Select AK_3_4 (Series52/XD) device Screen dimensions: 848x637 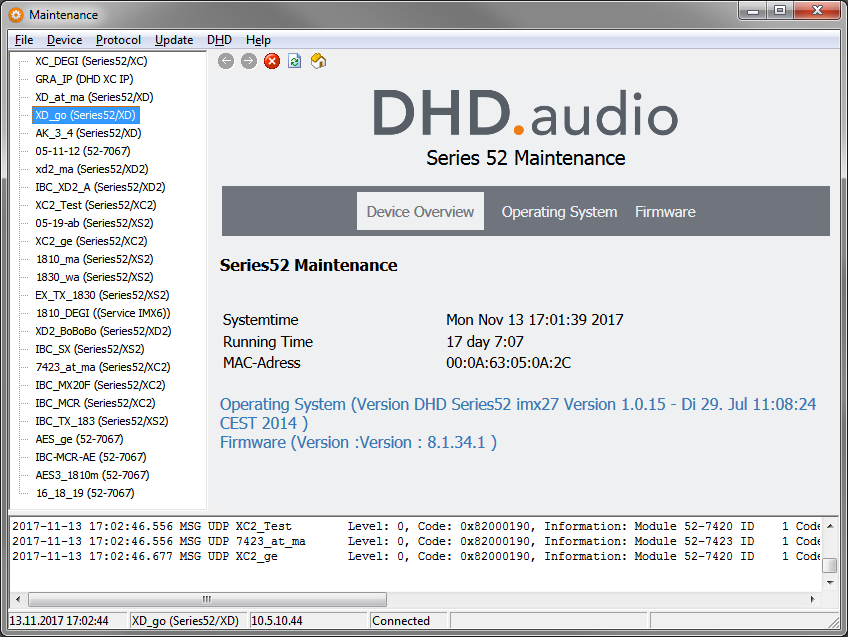pos(88,133)
